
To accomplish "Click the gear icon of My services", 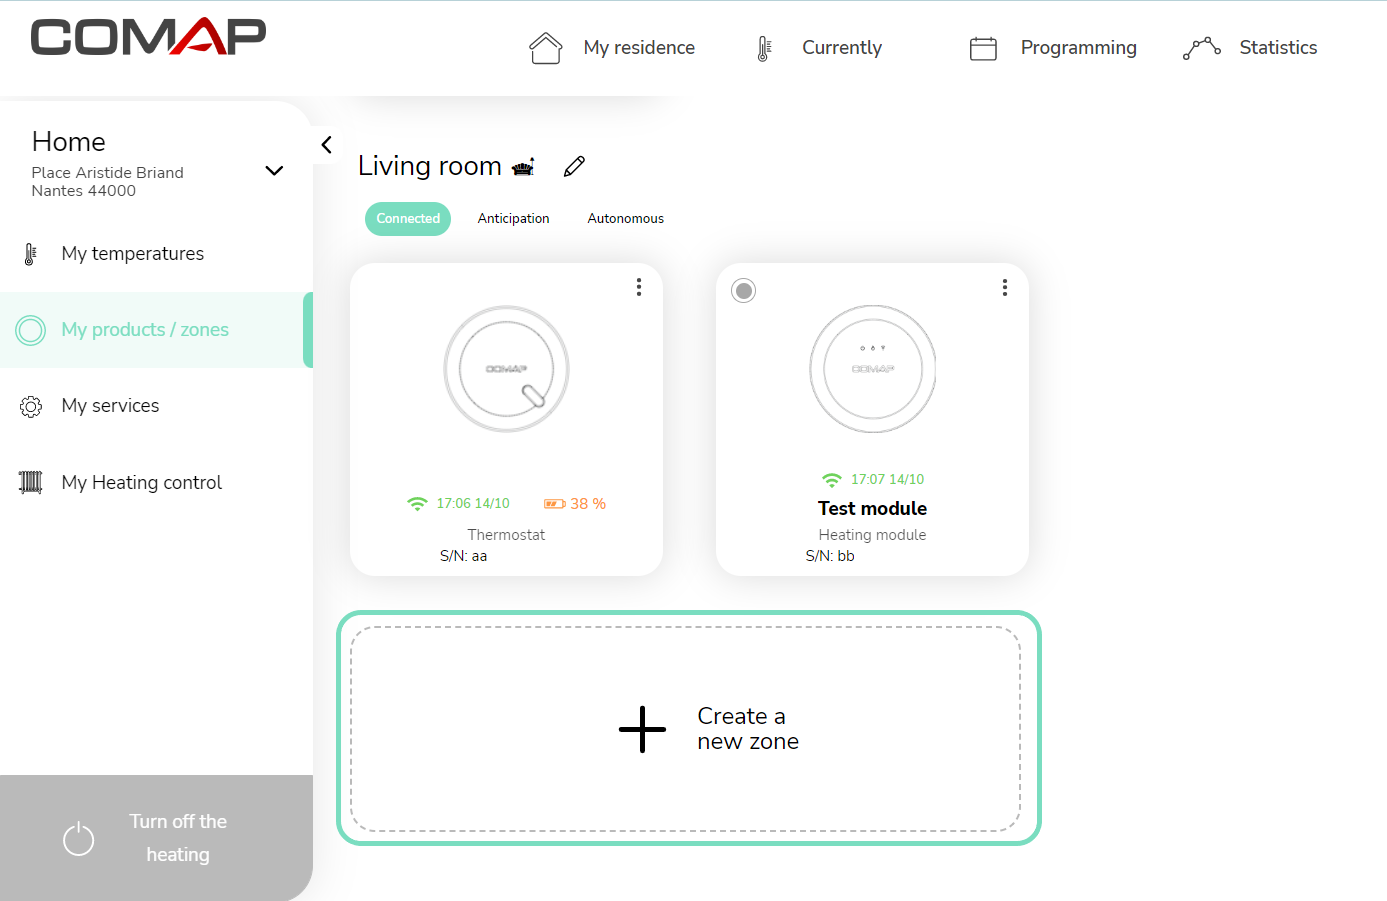I will coord(31,406).
